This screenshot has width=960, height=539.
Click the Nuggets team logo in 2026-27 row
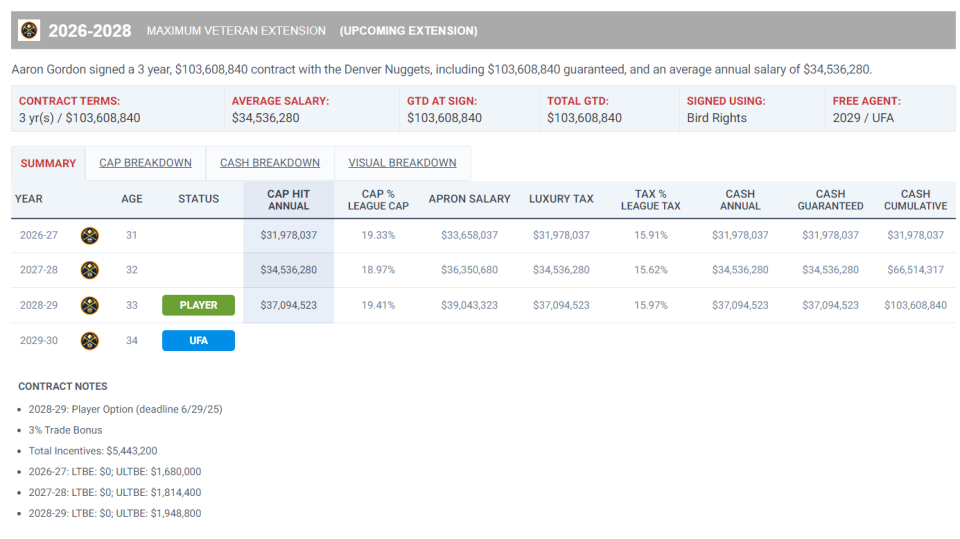click(89, 235)
